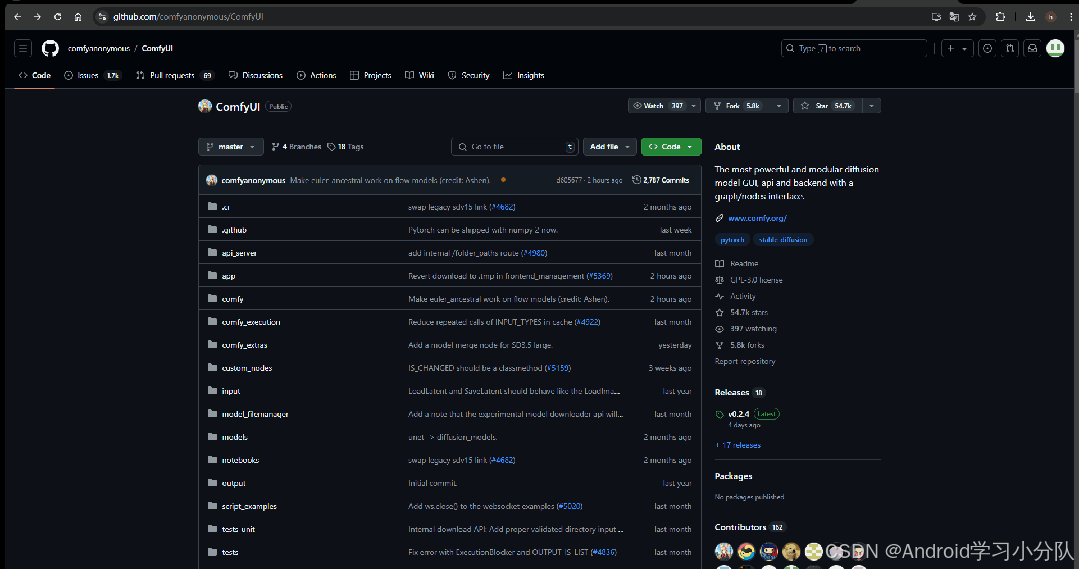Viewport: 1079px width, 569px height.
Task: Open the custom_nodes folder
Action: (x=246, y=368)
